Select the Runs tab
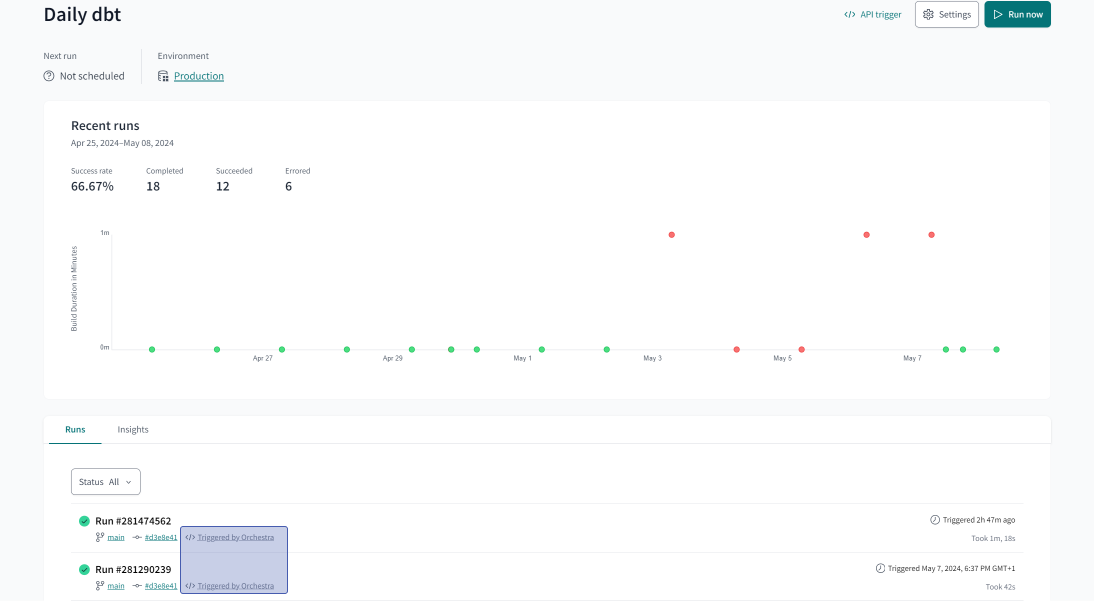The image size is (1094, 601). (x=75, y=430)
